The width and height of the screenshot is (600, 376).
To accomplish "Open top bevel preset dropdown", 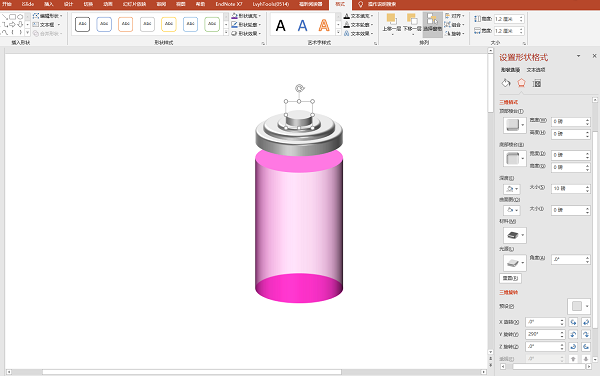I will click(515, 125).
